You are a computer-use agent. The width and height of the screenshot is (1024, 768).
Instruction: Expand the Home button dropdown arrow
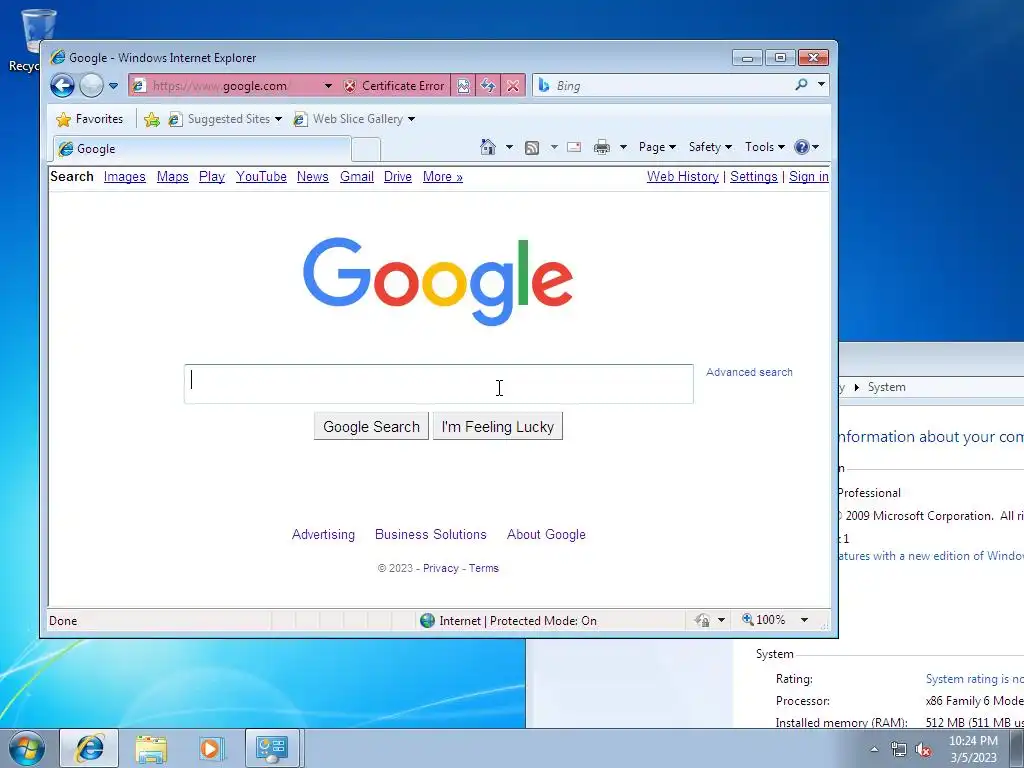[509, 147]
